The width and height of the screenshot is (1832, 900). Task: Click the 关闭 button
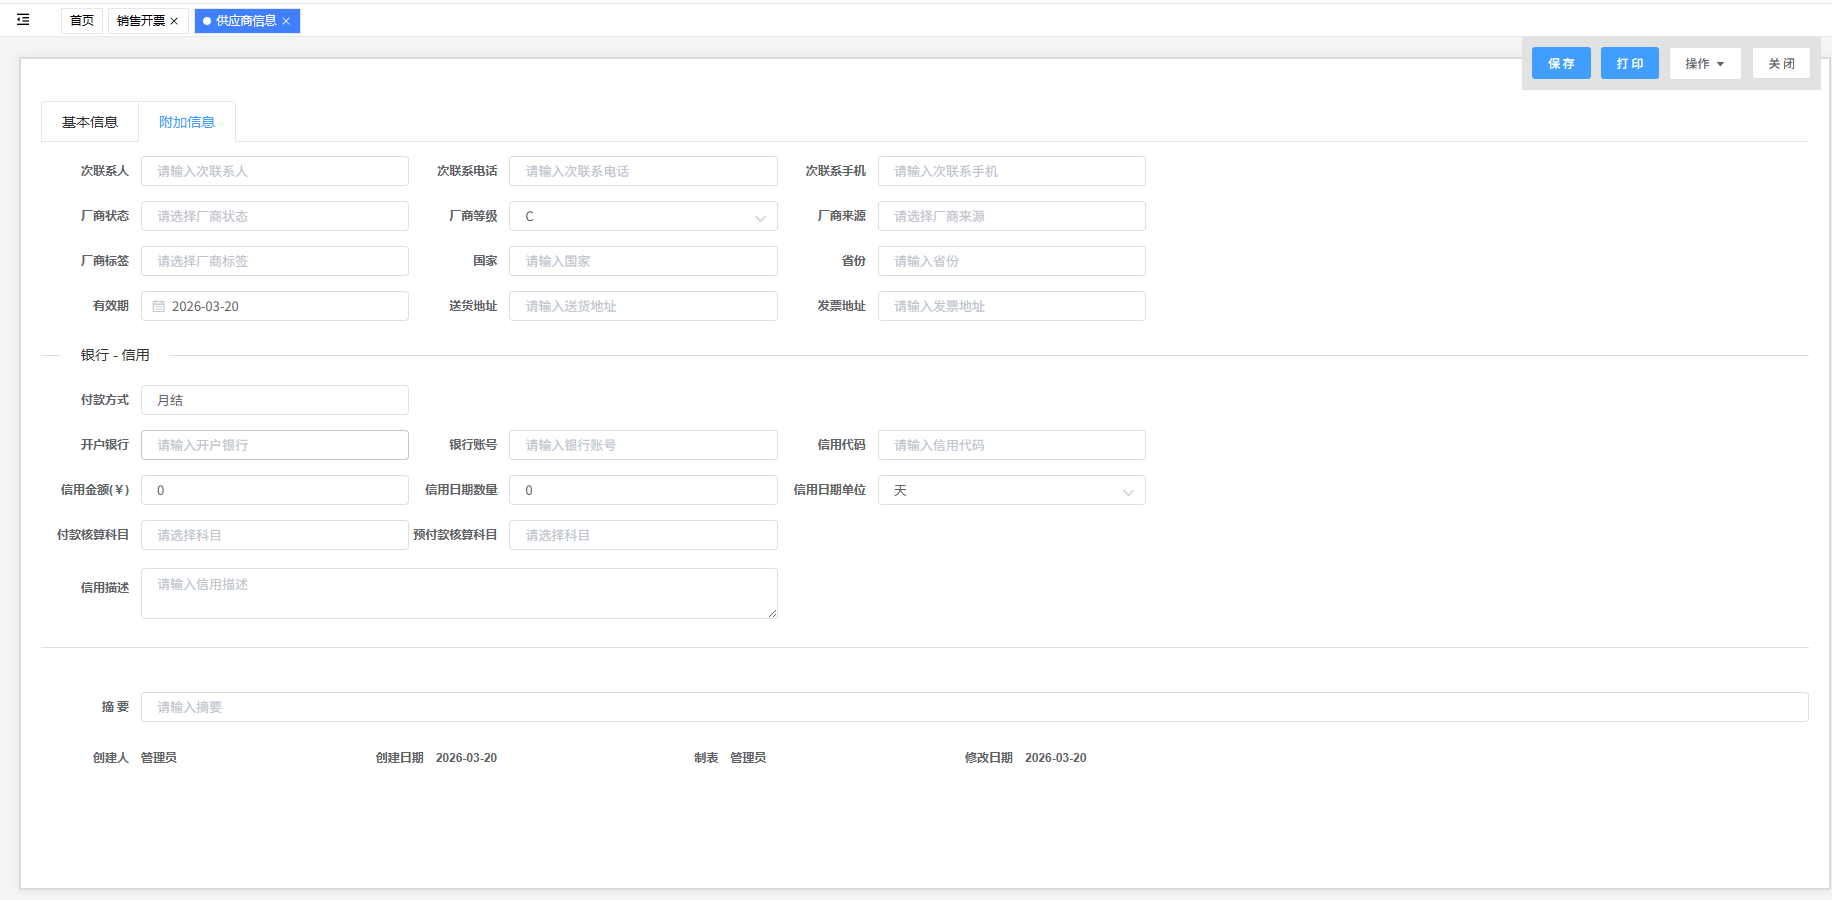[1780, 64]
